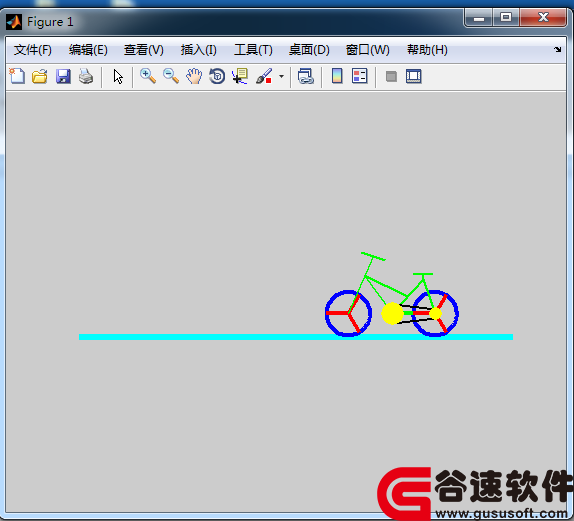This screenshot has width=574, height=521.
Task: Toggle the Edit Plot arrow tool
Action: [118, 77]
